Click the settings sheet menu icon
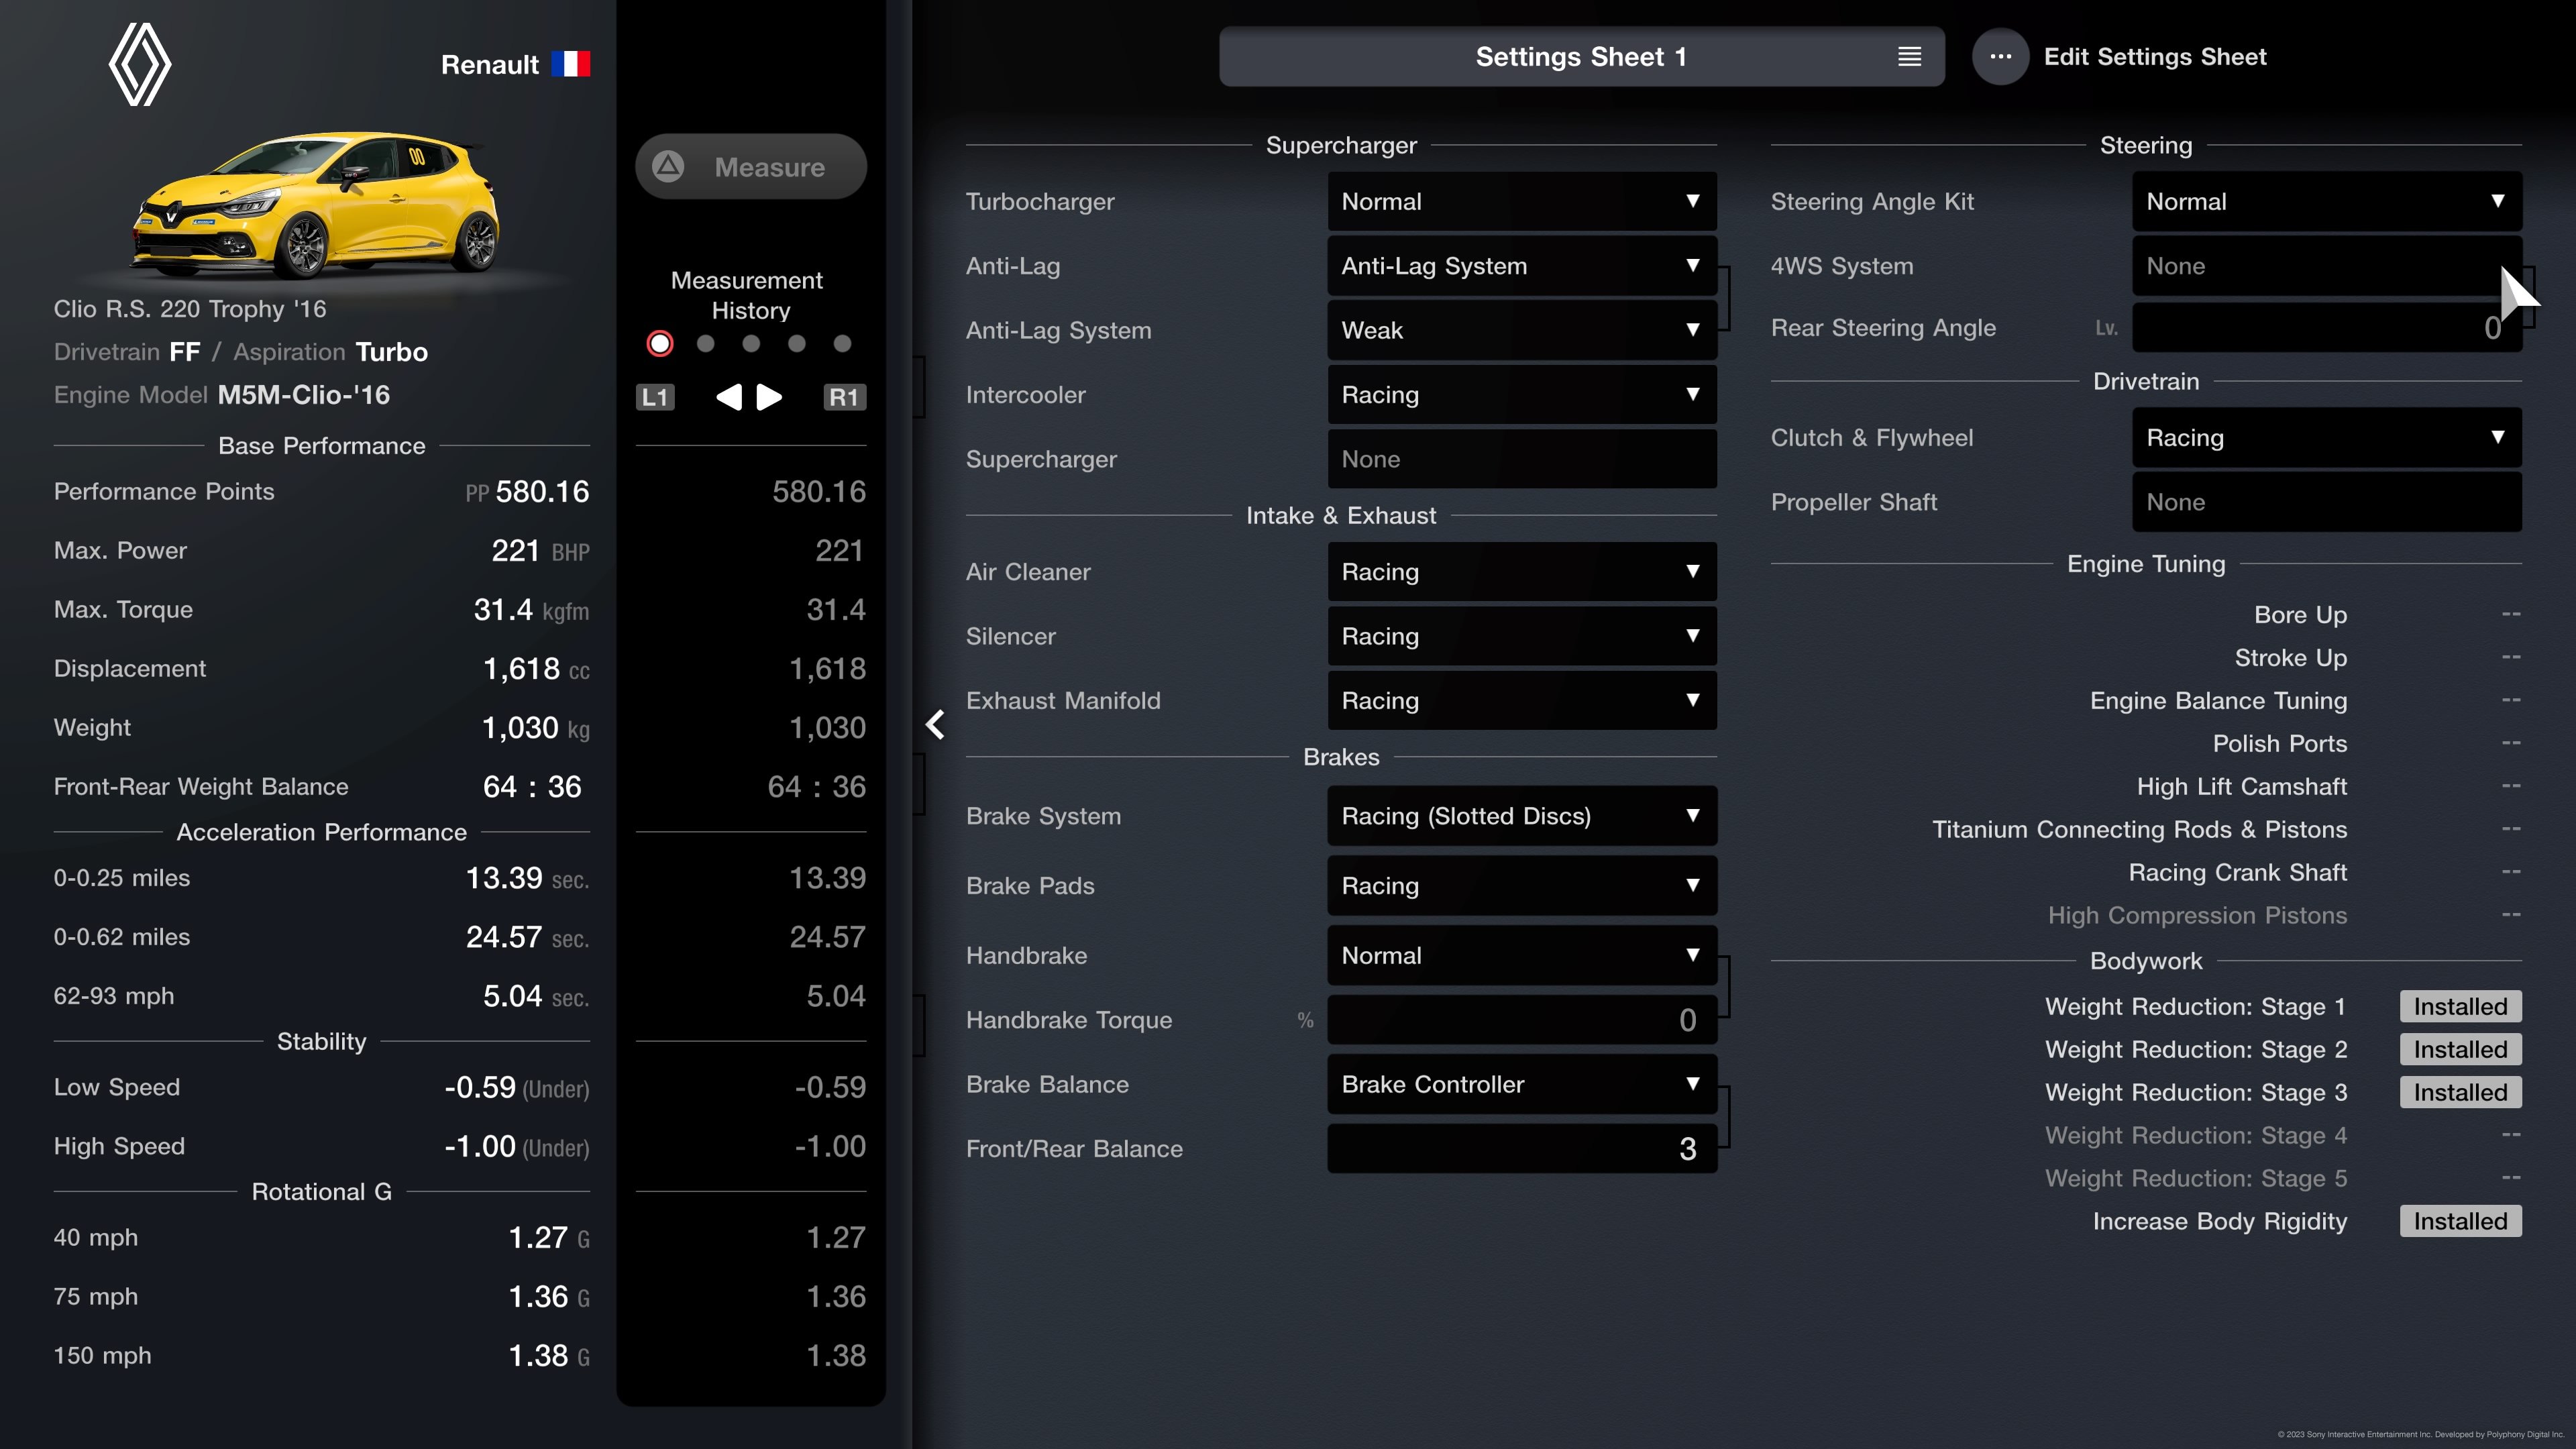Screen dimensions: 2576x1449 point(1909,56)
